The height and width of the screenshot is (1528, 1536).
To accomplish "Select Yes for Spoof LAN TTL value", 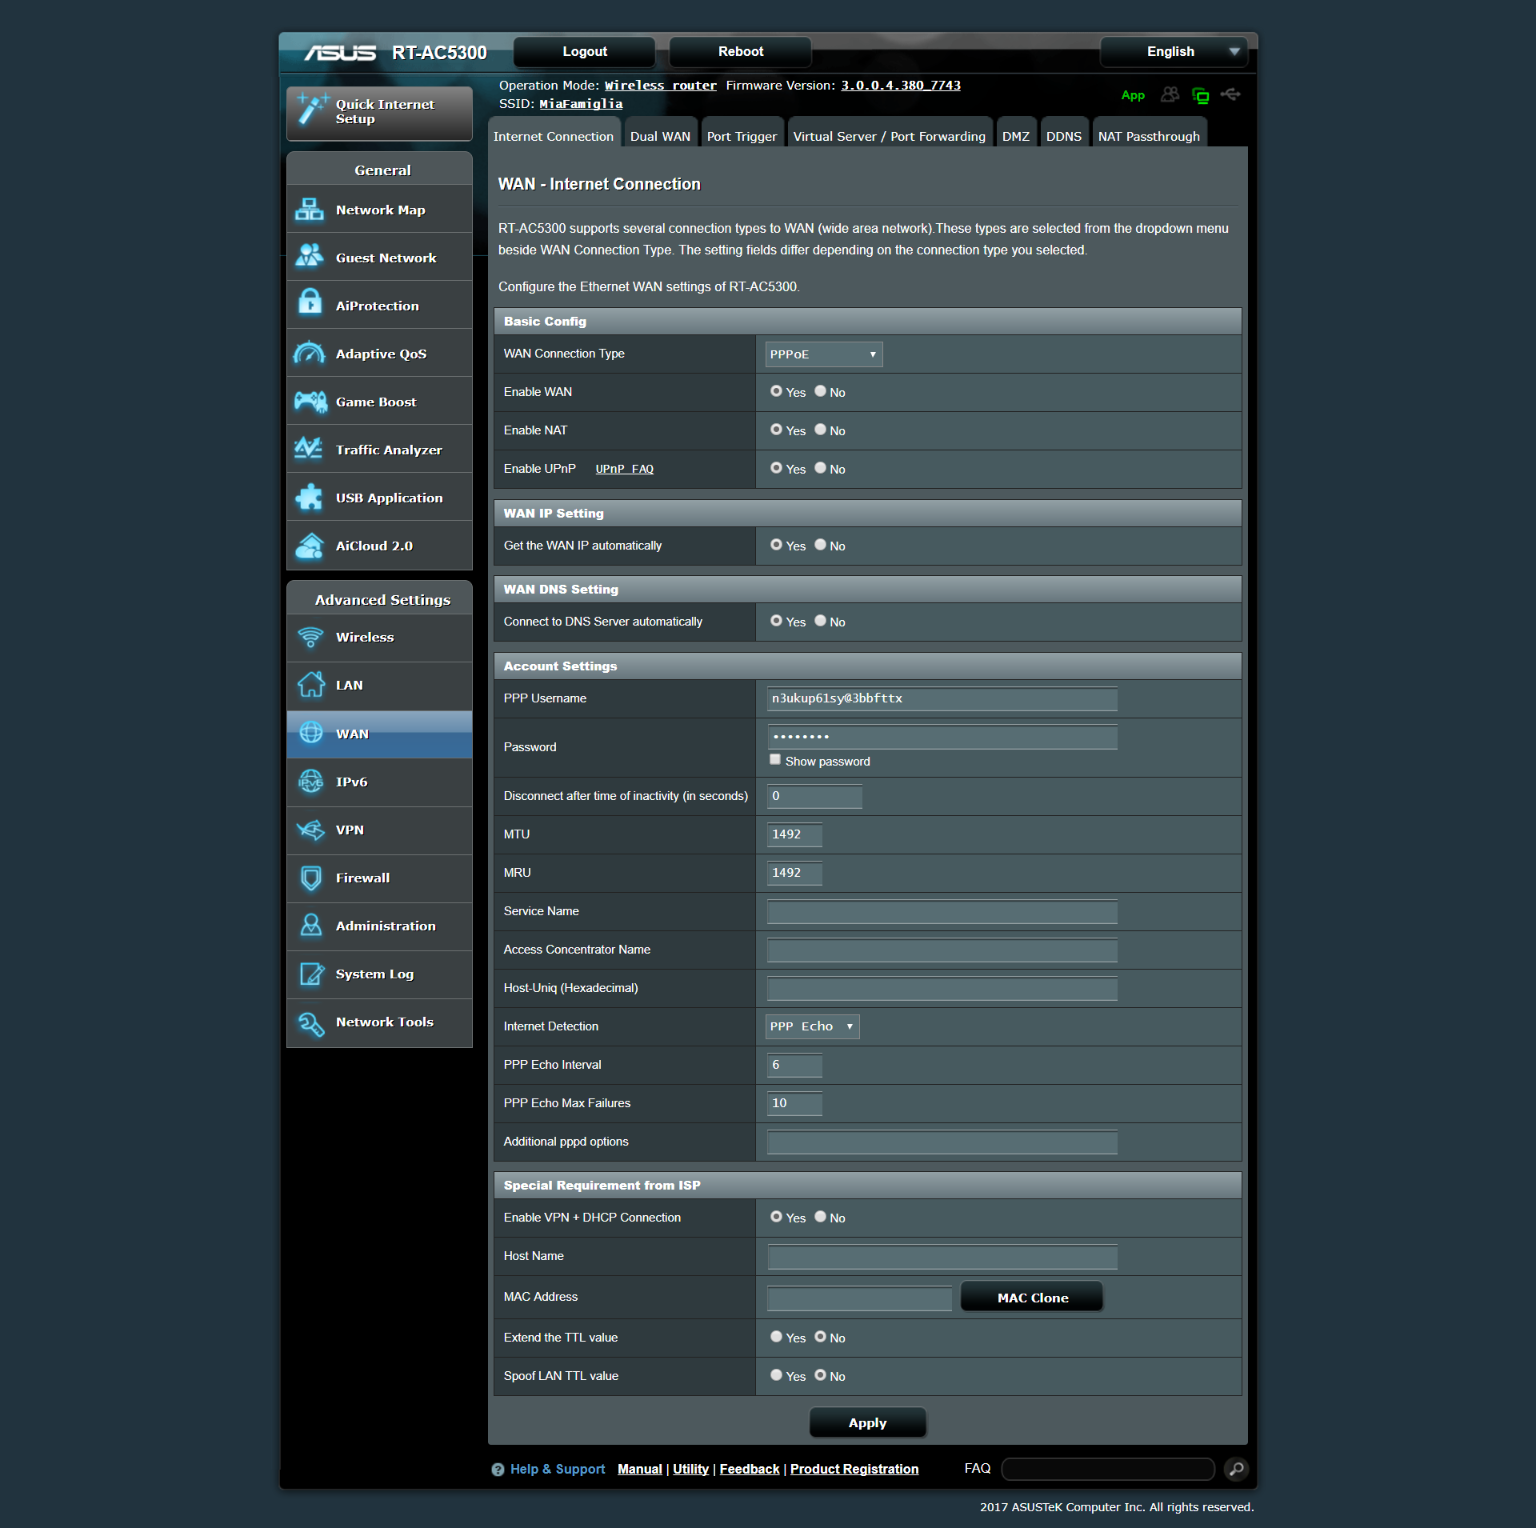I will point(776,1375).
